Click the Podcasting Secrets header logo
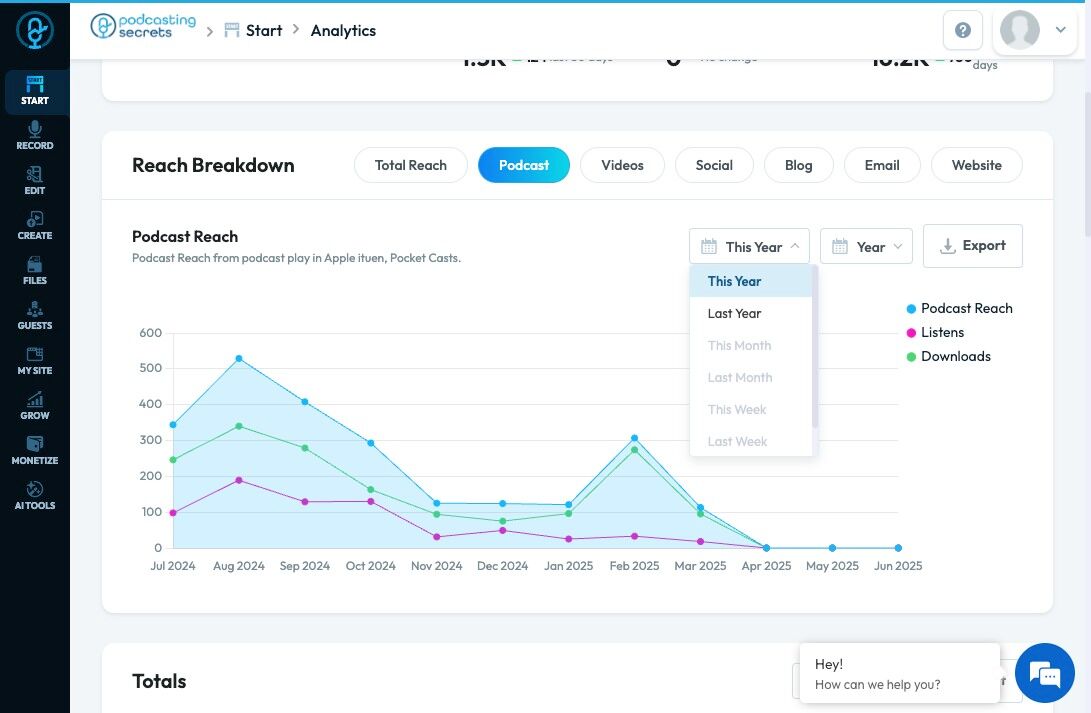This screenshot has width=1091, height=713. coord(143,26)
